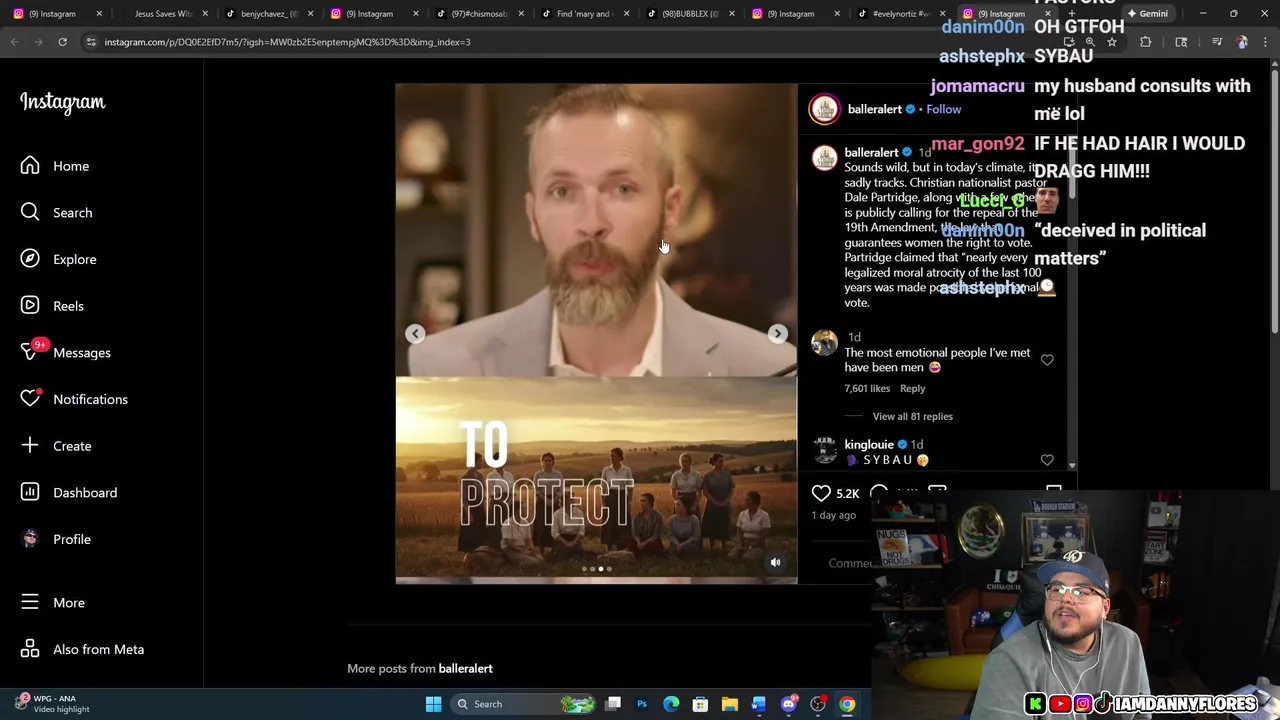Click the video frame of bearded man
Viewport: 1280px width, 720px height.
(x=596, y=230)
